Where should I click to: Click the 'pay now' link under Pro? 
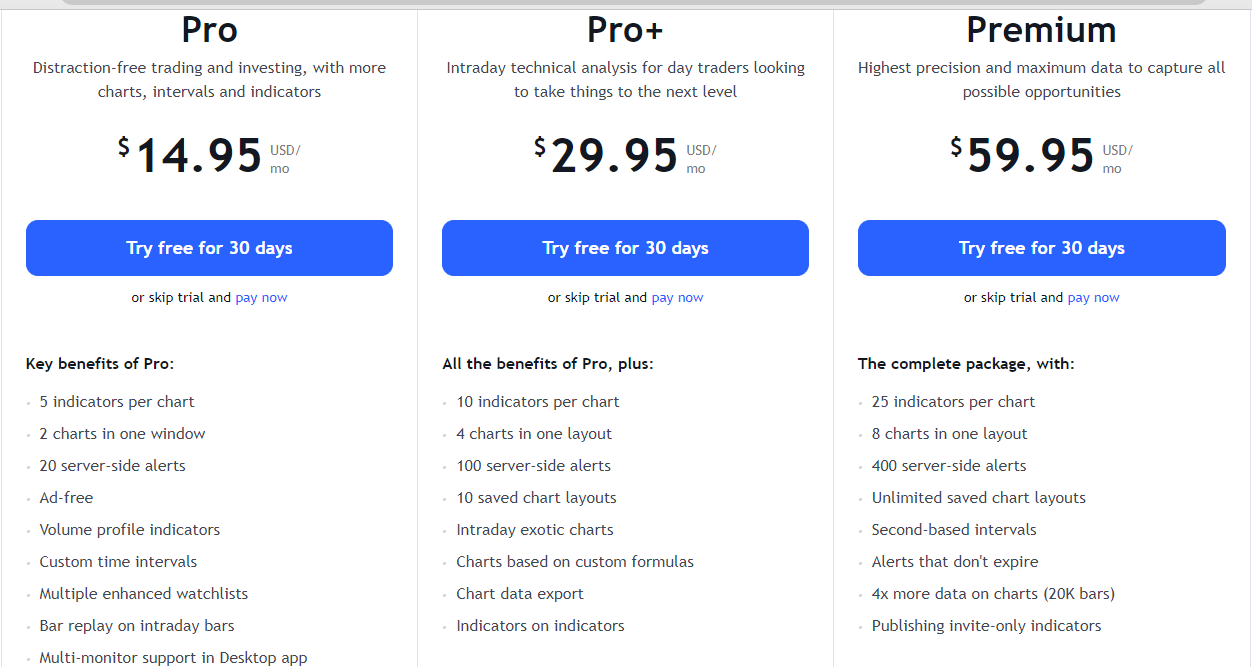[261, 297]
